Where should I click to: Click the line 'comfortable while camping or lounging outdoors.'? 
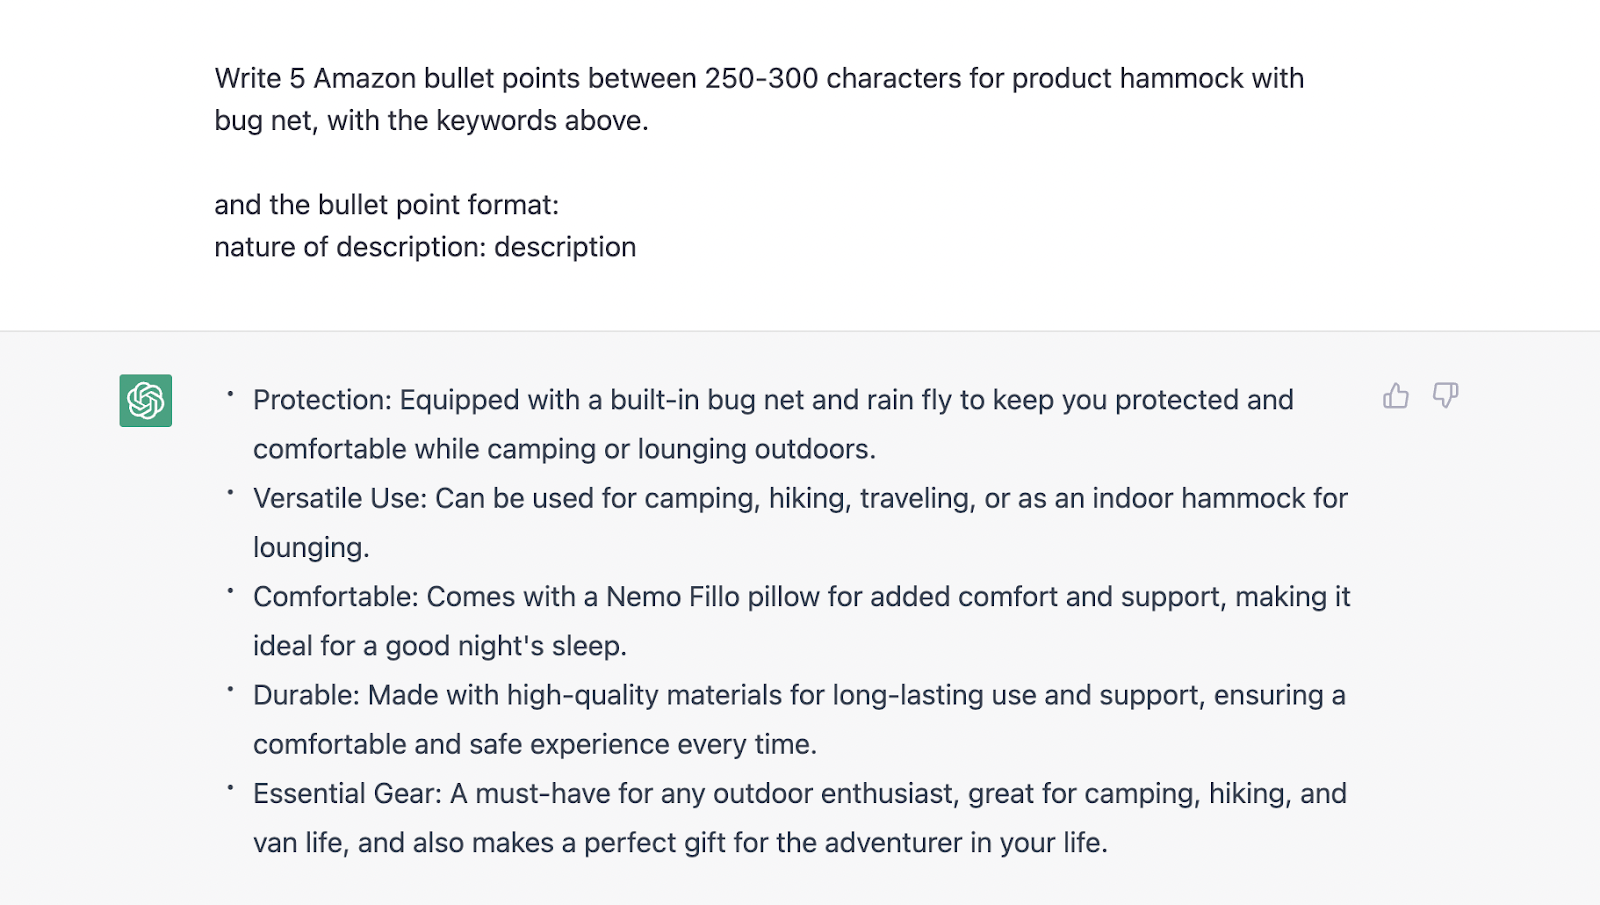tap(564, 449)
